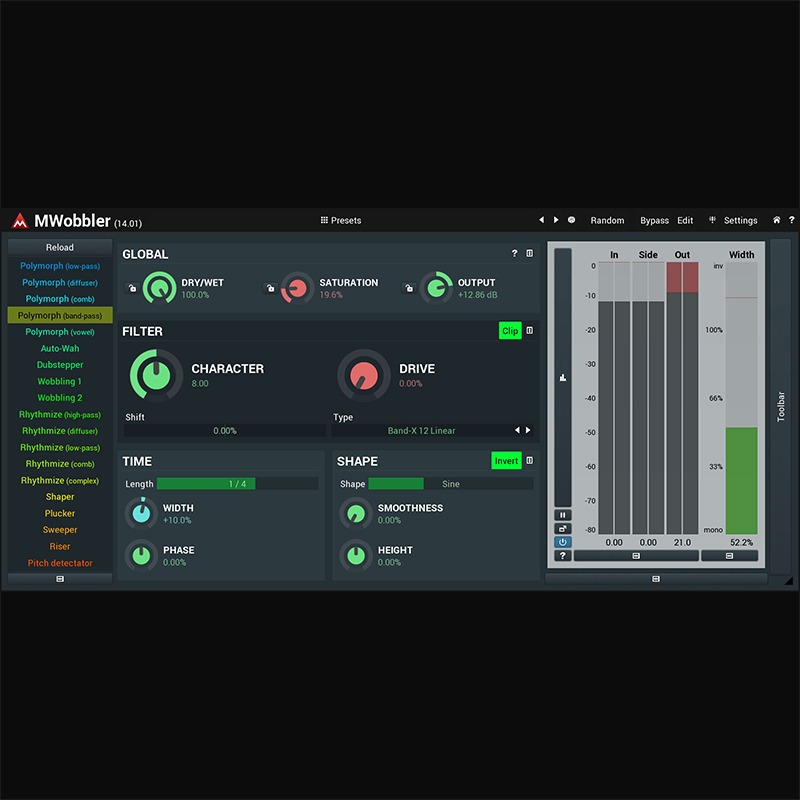
Task: Click the Out meter value 21.0
Action: click(682, 542)
